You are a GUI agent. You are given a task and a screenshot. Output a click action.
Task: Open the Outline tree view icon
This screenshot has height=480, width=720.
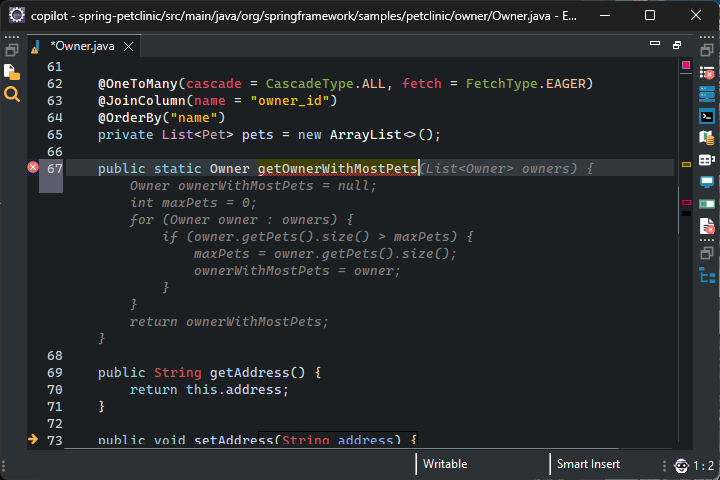tap(707, 276)
